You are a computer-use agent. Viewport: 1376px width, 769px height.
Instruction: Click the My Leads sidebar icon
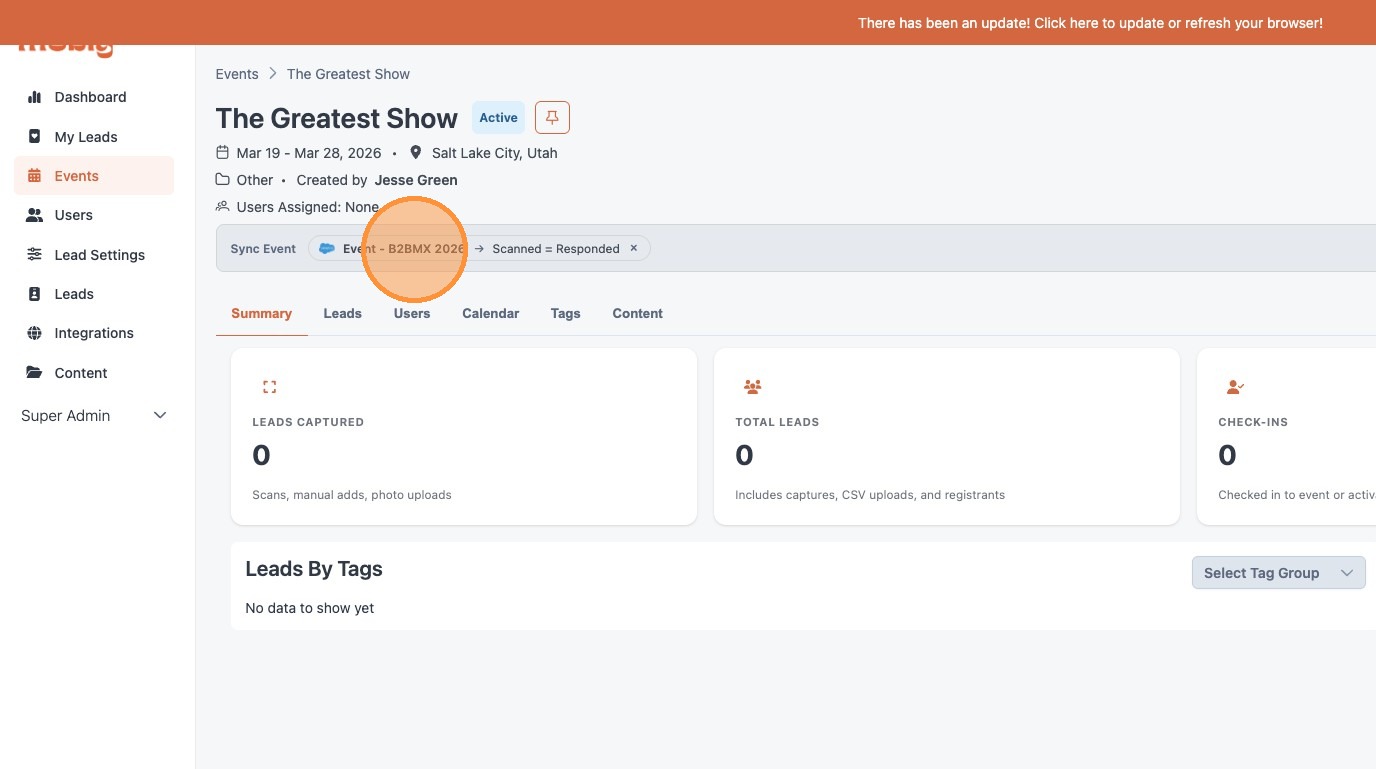35,137
